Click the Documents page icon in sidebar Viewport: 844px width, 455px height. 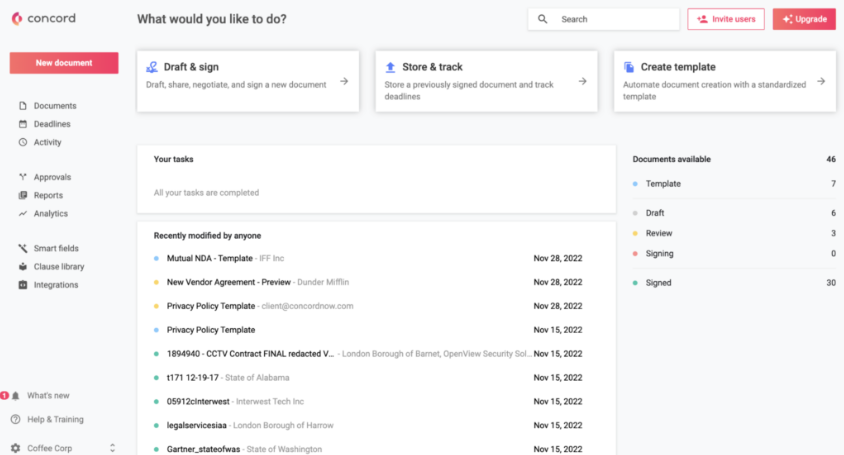pyautogui.click(x=23, y=106)
